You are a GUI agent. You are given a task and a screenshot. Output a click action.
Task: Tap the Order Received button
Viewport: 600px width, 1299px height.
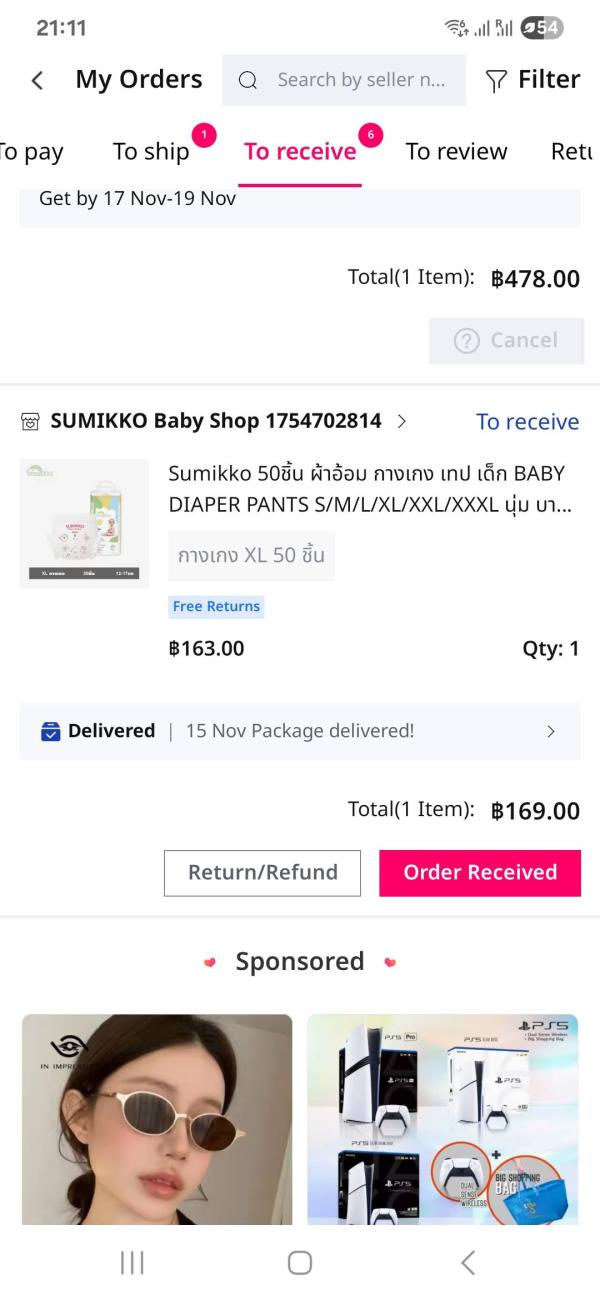coord(480,872)
